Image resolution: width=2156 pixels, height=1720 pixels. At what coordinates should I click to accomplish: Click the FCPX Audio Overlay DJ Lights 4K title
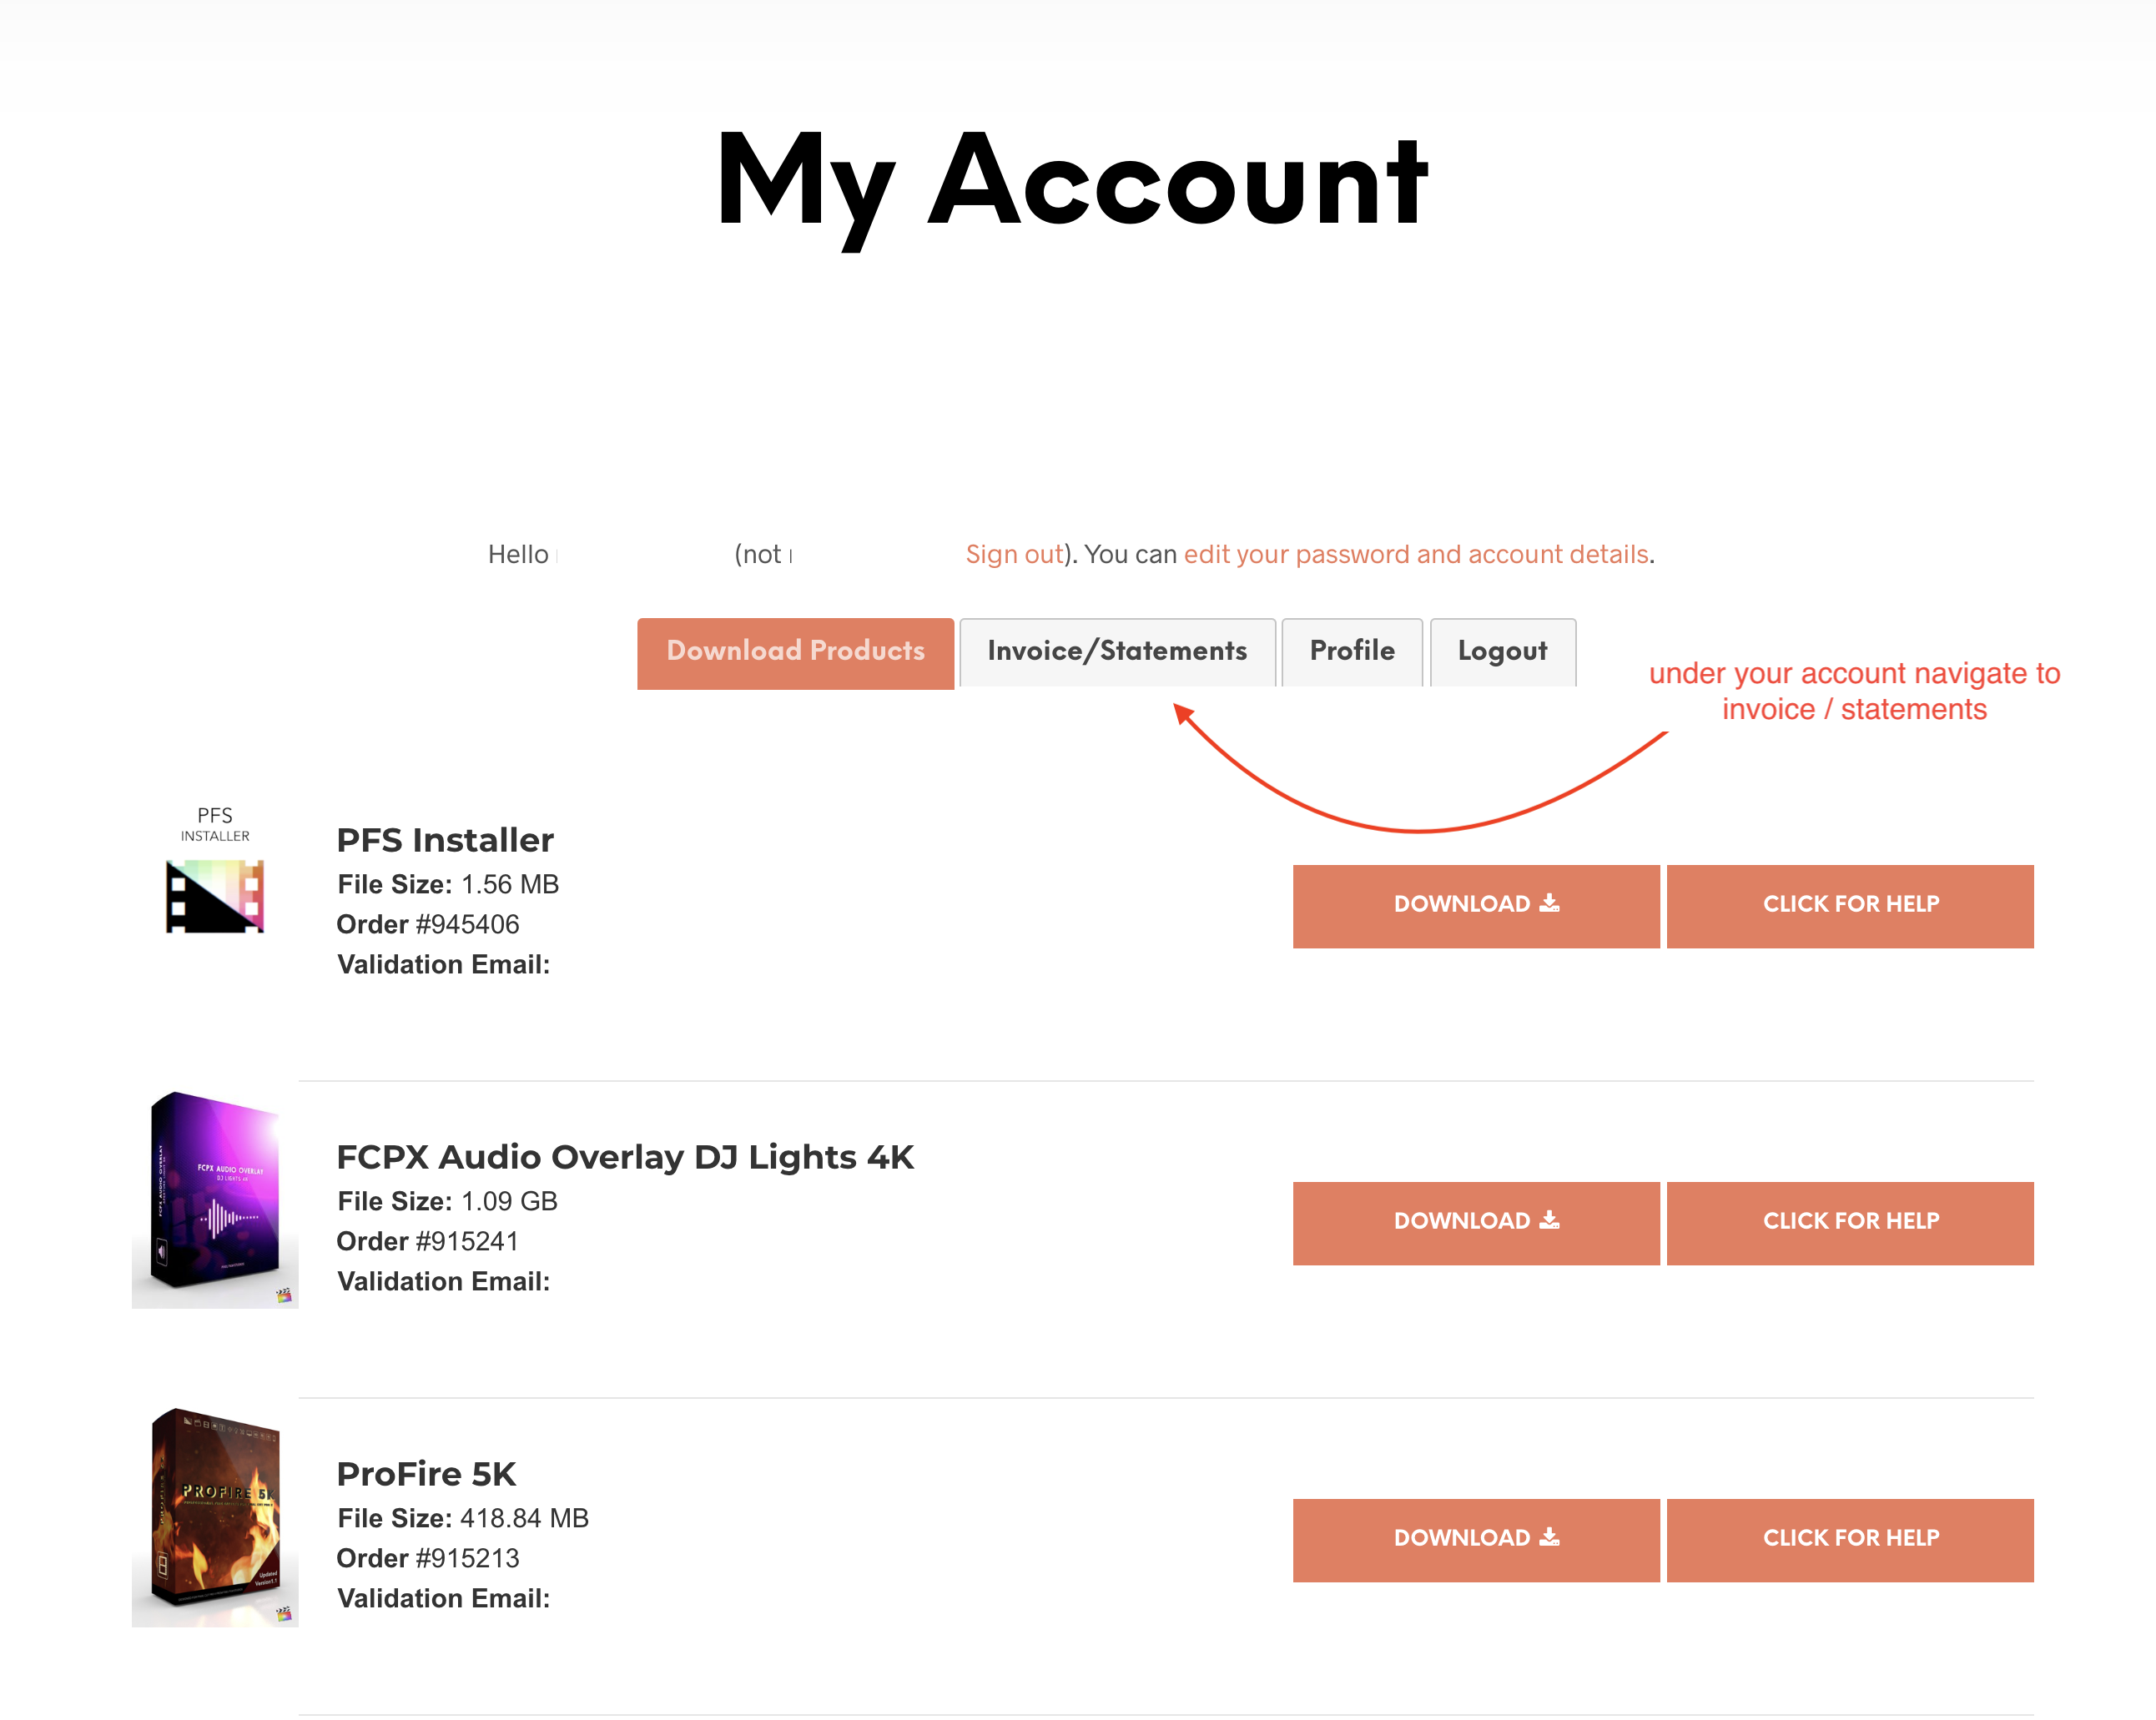(625, 1157)
